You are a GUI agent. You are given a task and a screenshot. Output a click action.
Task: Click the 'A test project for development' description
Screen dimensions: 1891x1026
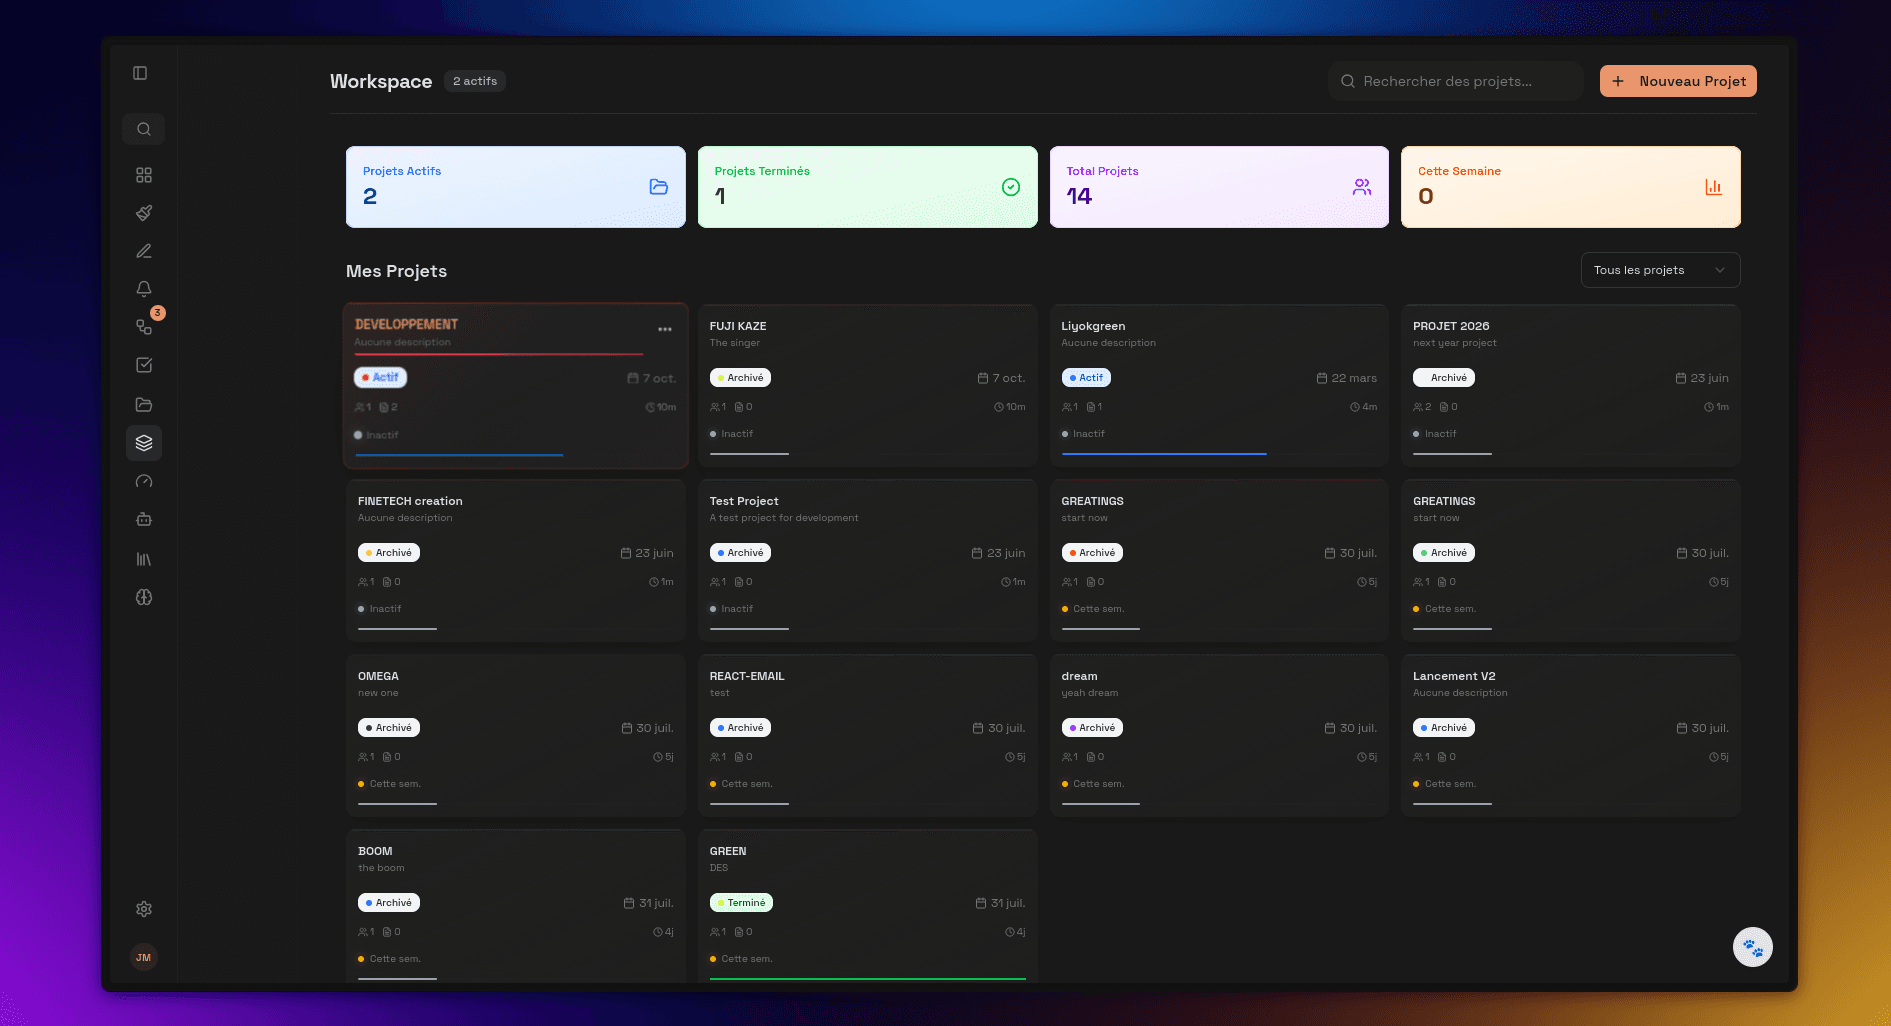[x=784, y=518]
